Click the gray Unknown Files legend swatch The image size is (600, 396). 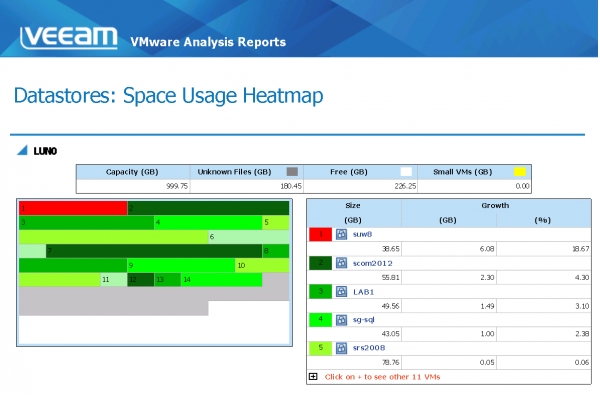click(292, 172)
